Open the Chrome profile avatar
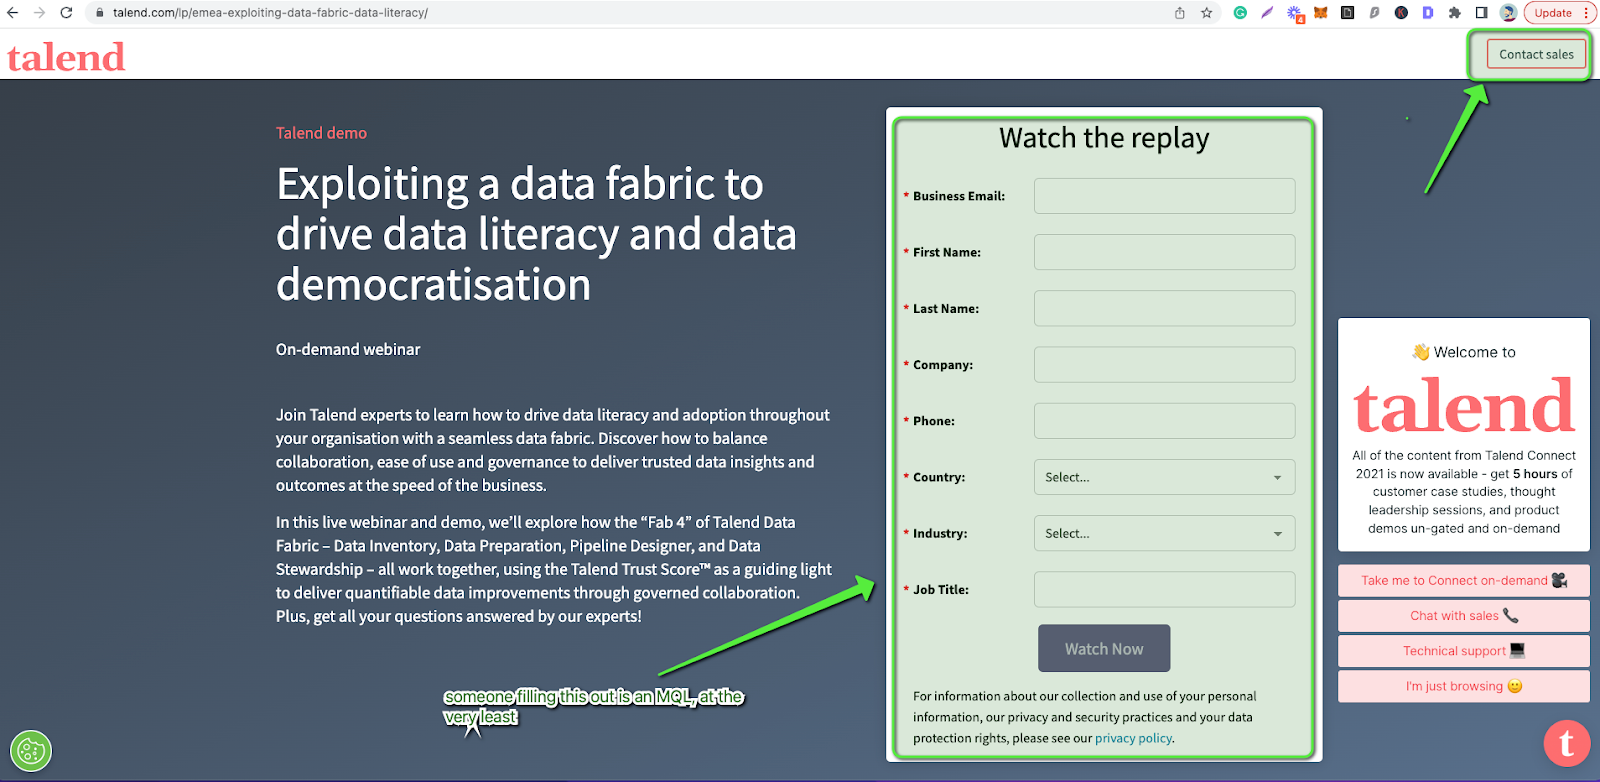Viewport: 1600px width, 782px height. (1508, 13)
